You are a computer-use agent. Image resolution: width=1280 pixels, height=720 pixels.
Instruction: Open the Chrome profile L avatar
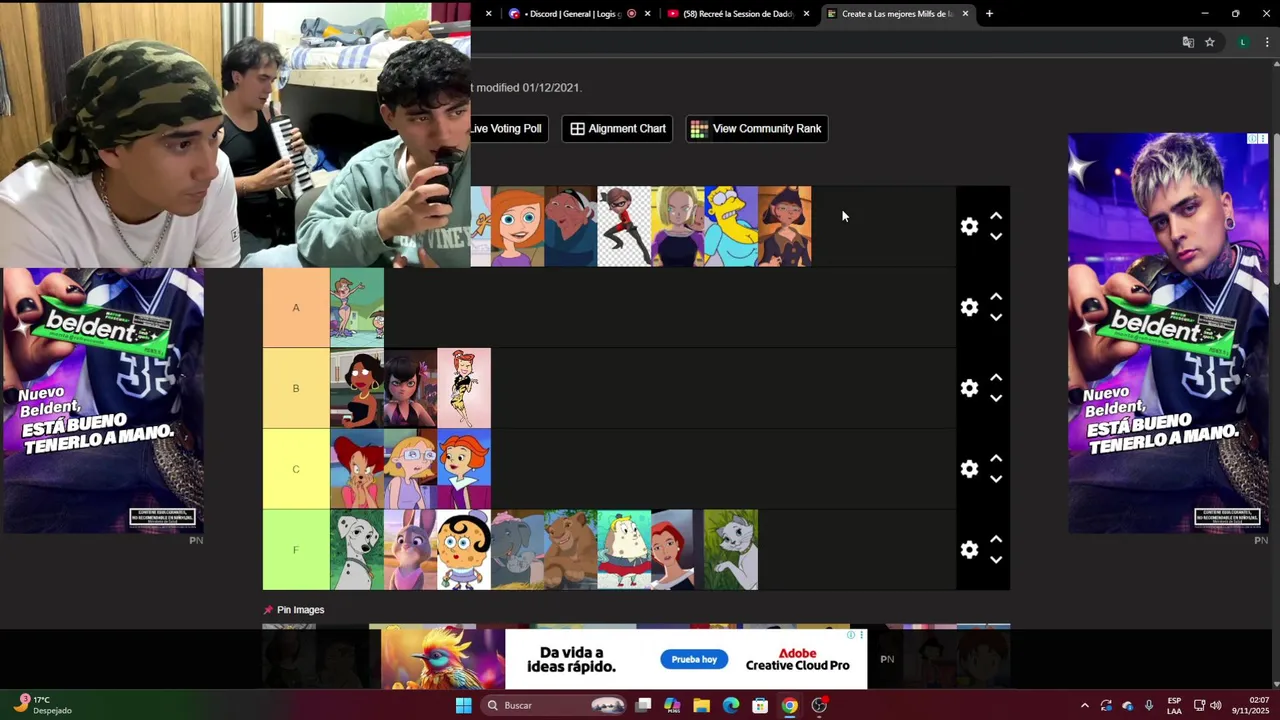click(x=1243, y=42)
